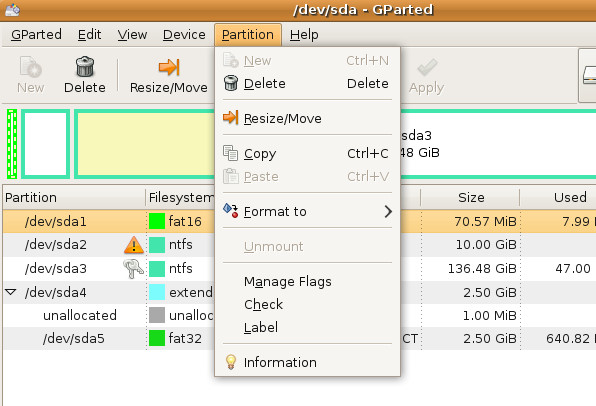The image size is (596, 406).
Task: Select New in the Partition menu
Action: coord(307,60)
